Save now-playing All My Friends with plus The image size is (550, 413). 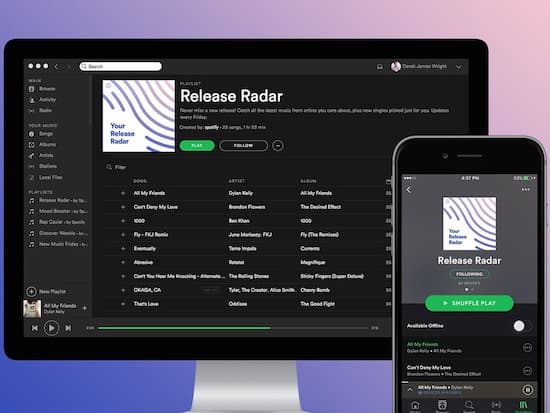(85, 308)
